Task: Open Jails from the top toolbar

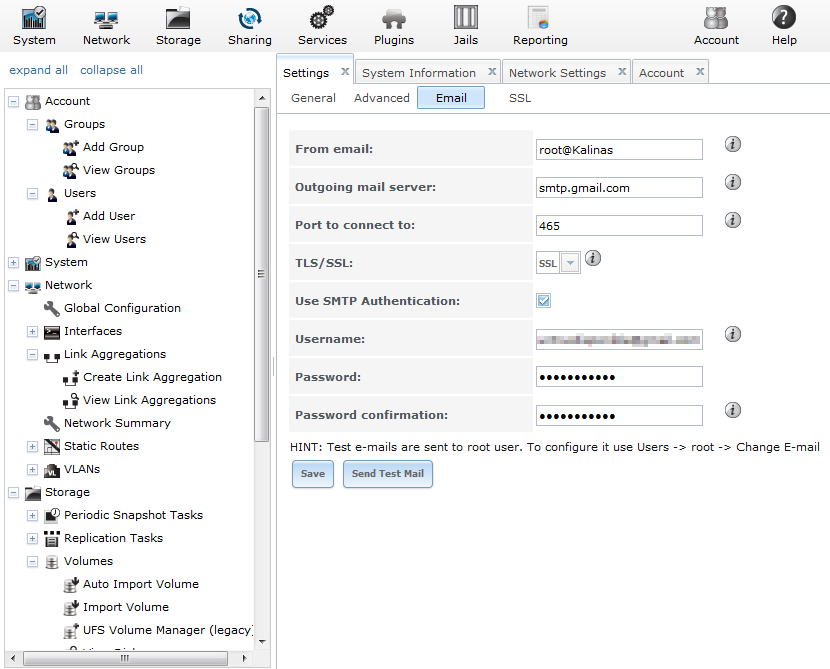Action: pyautogui.click(x=465, y=26)
